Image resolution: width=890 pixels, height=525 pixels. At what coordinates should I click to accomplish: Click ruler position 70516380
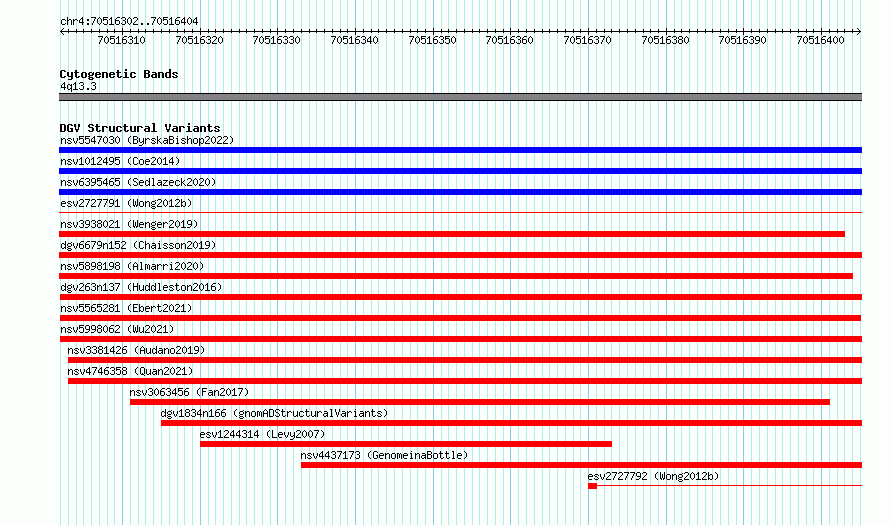(665, 40)
